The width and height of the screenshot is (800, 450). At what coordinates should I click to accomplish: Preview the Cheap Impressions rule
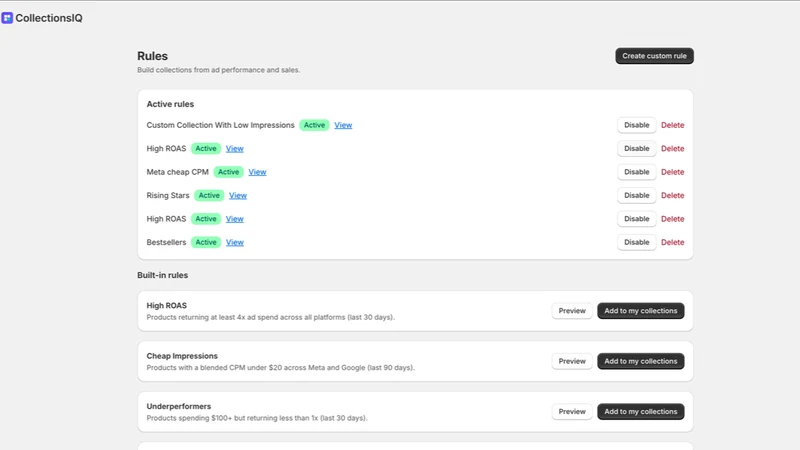[572, 361]
